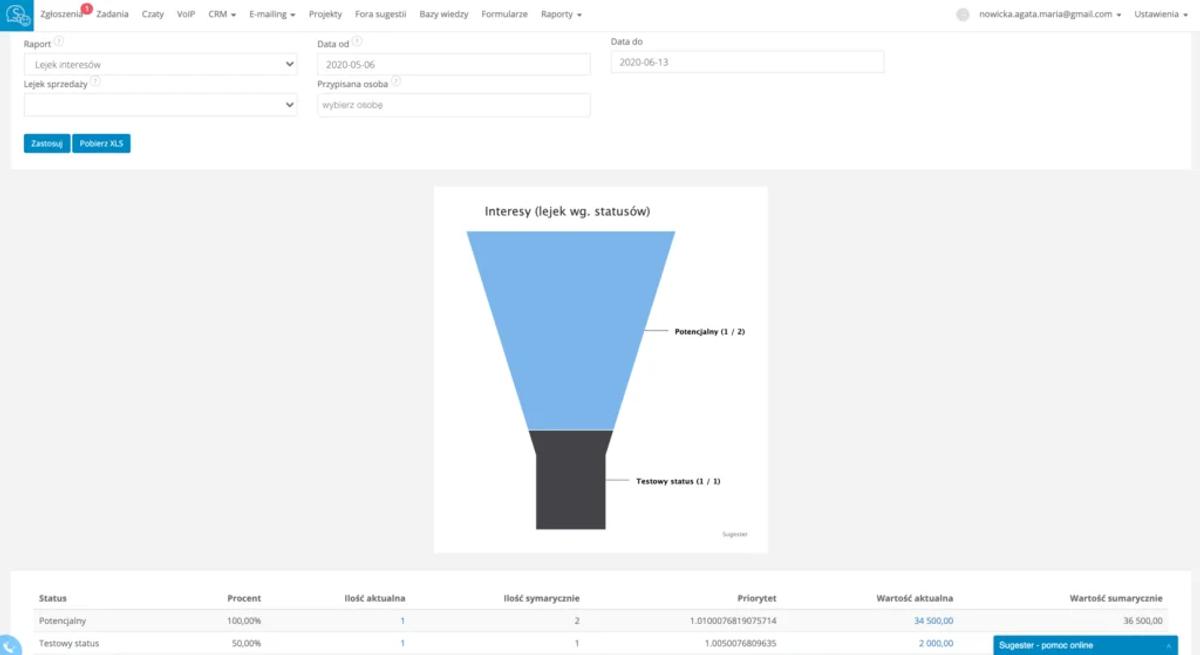Click the 36 500,00 cell
Viewport: 1200px width, 655px height.
click(1143, 621)
